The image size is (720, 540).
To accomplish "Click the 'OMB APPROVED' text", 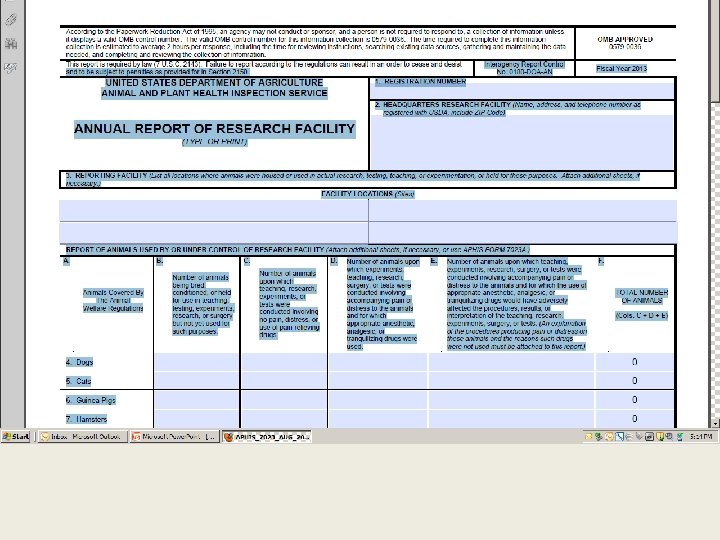I will click(625, 39).
